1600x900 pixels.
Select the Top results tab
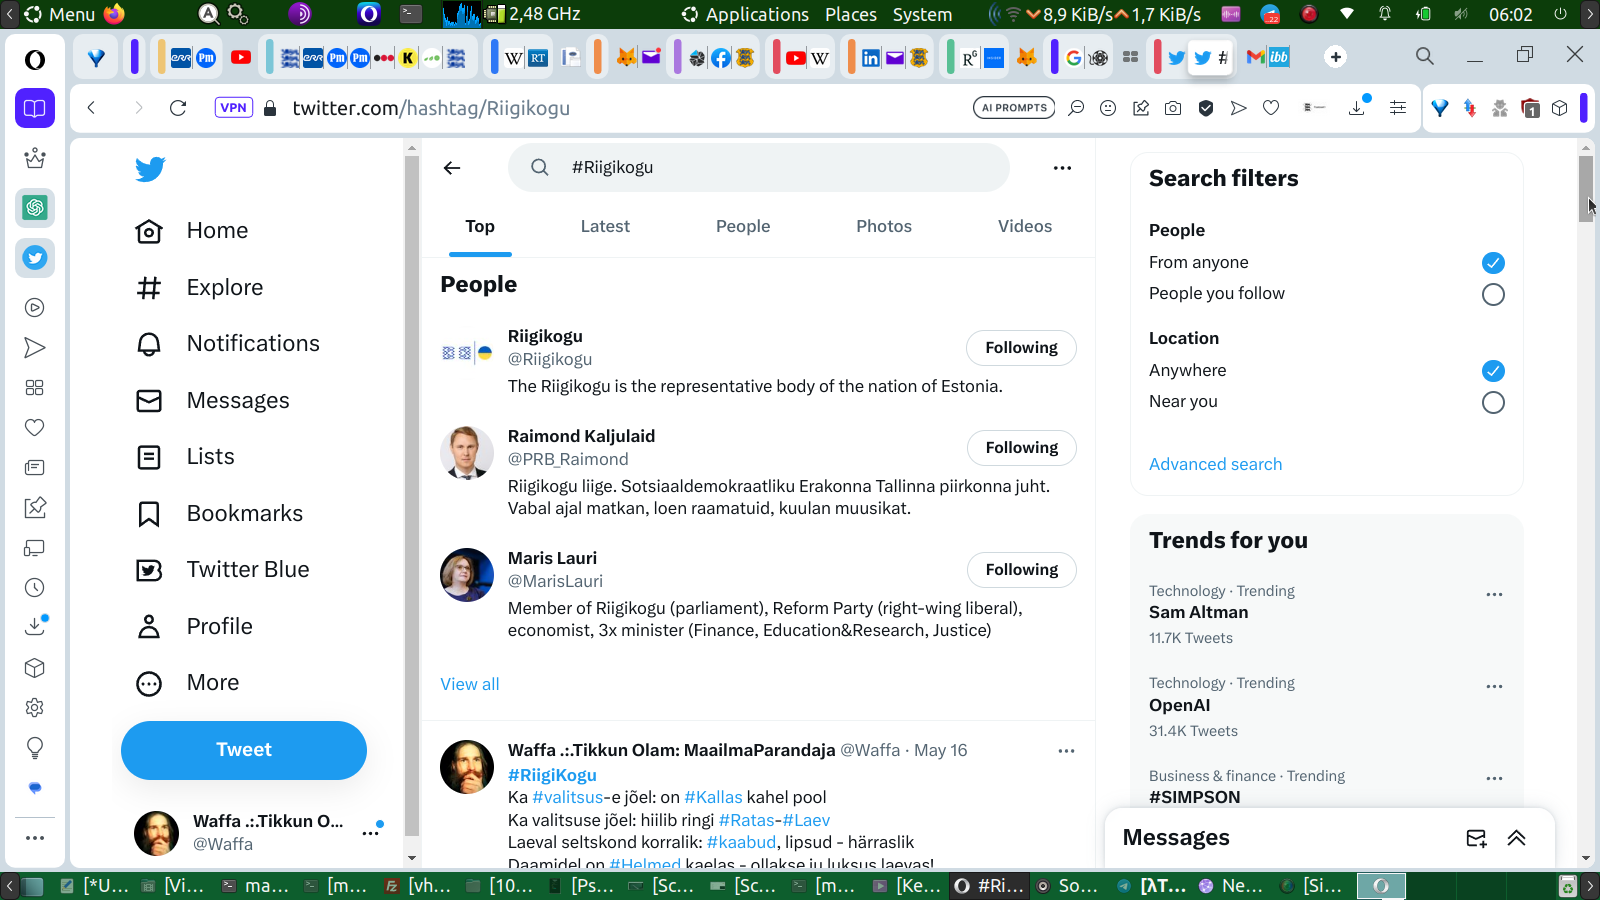(x=480, y=227)
